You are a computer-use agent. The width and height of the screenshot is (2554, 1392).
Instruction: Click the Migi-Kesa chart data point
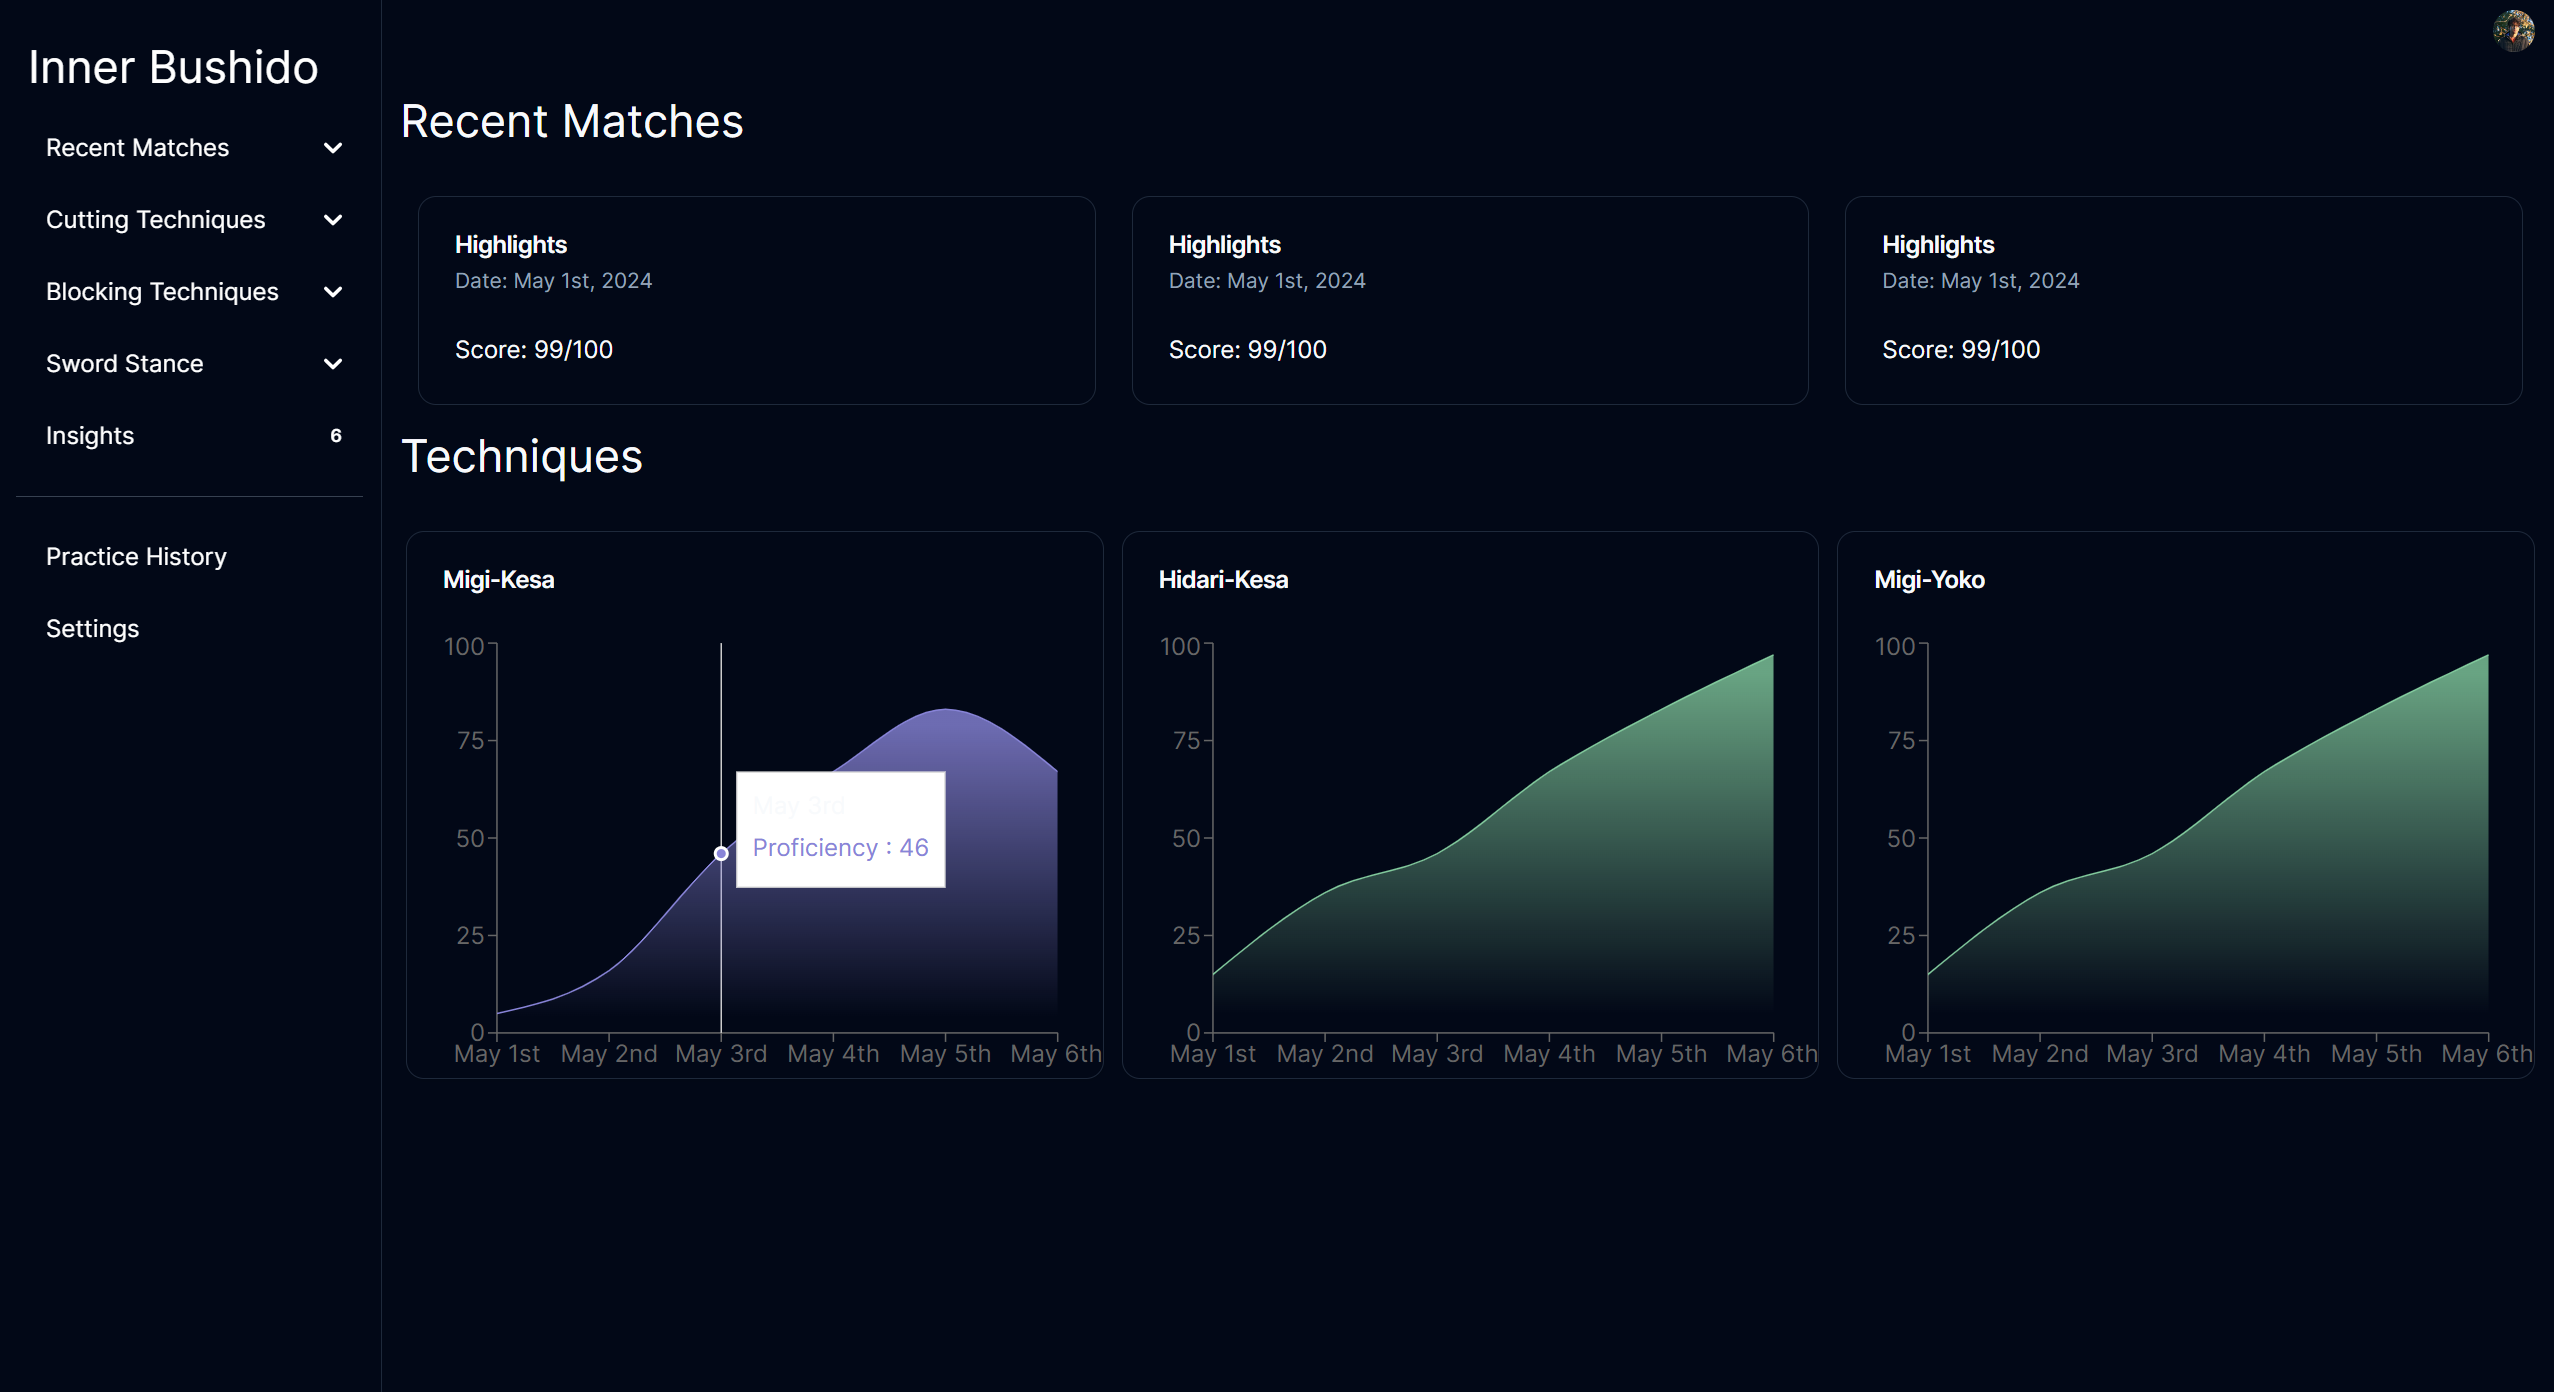pyautogui.click(x=721, y=853)
